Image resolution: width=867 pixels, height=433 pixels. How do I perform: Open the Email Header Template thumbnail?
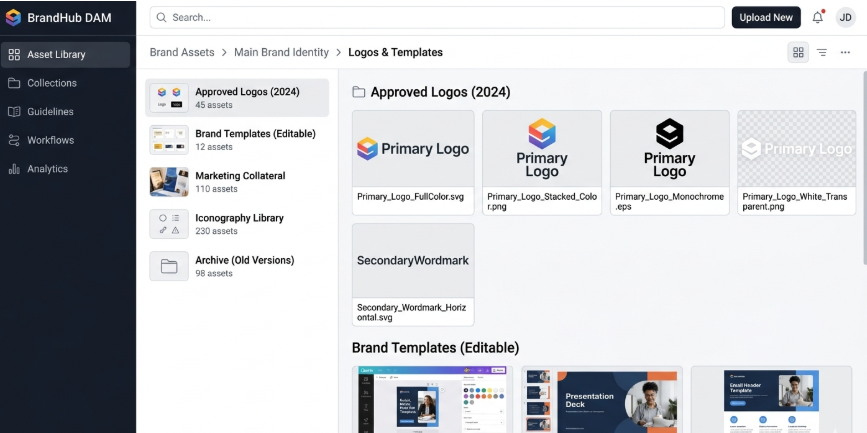771,399
